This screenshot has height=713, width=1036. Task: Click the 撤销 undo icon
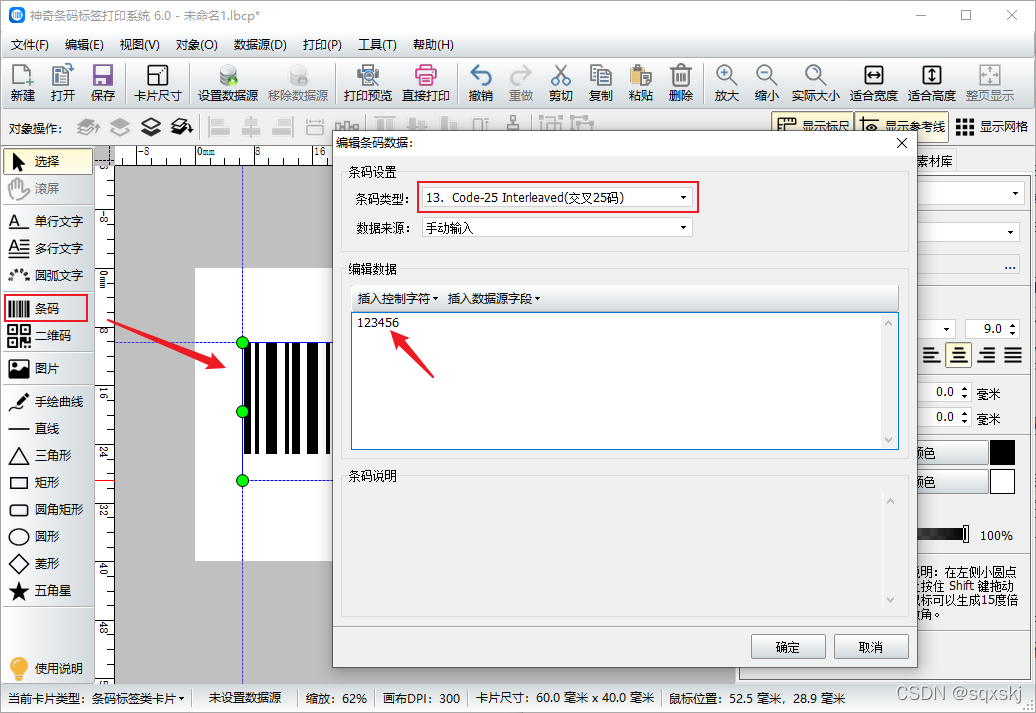coord(480,83)
